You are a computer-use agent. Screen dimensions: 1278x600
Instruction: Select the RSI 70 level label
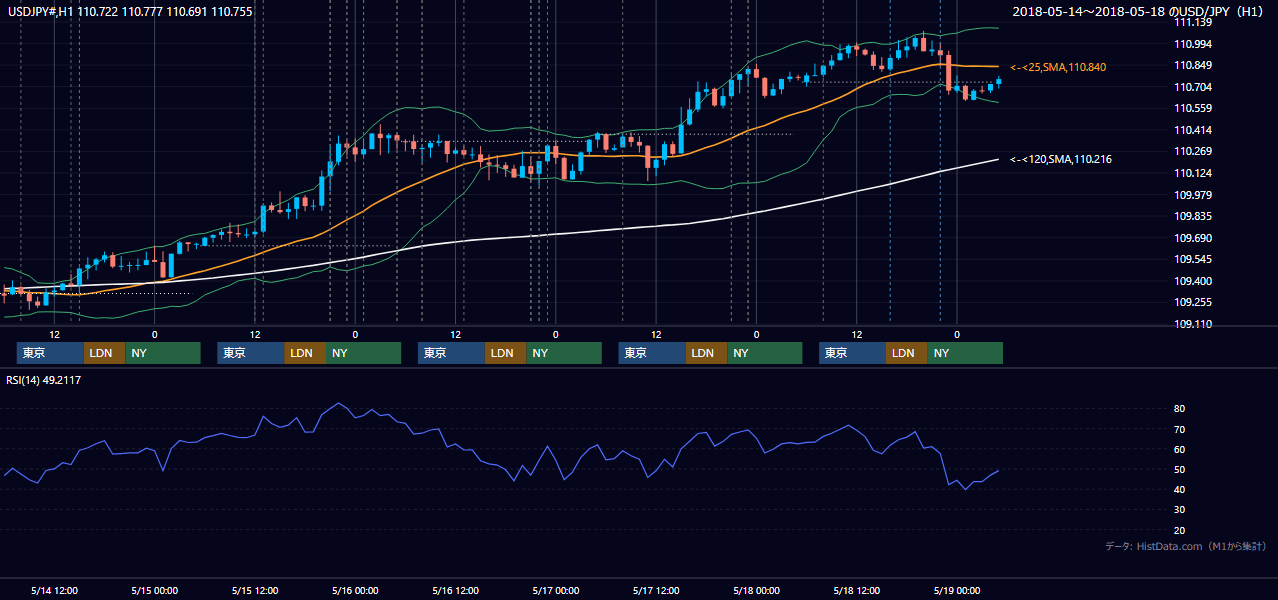(x=1180, y=429)
